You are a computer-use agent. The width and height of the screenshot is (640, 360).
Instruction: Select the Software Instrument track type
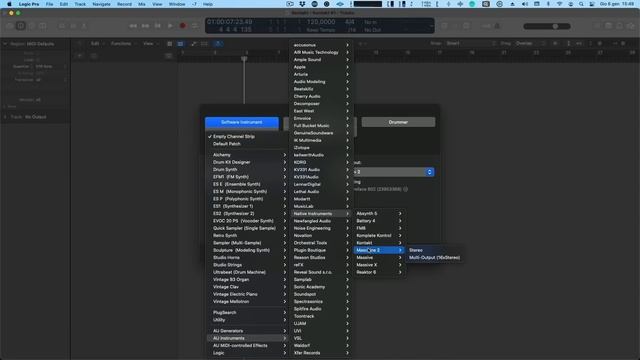coord(242,122)
